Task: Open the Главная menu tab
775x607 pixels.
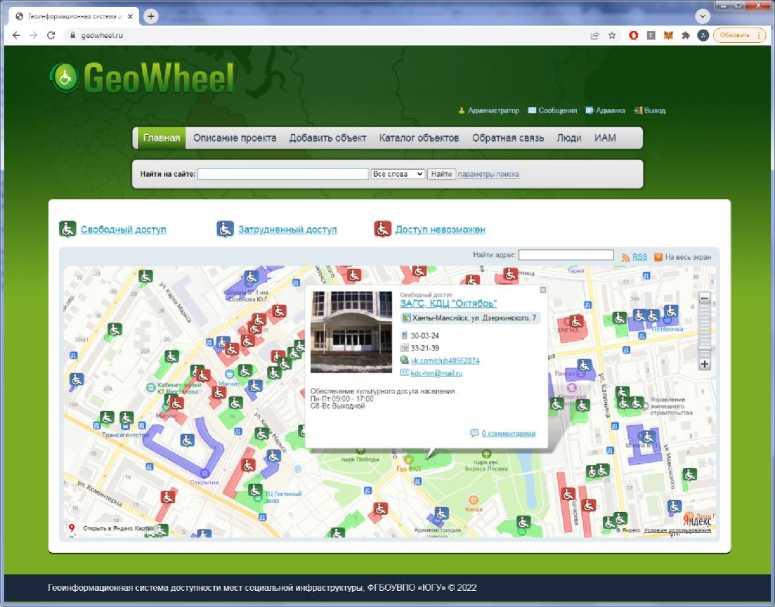Action: [161, 138]
